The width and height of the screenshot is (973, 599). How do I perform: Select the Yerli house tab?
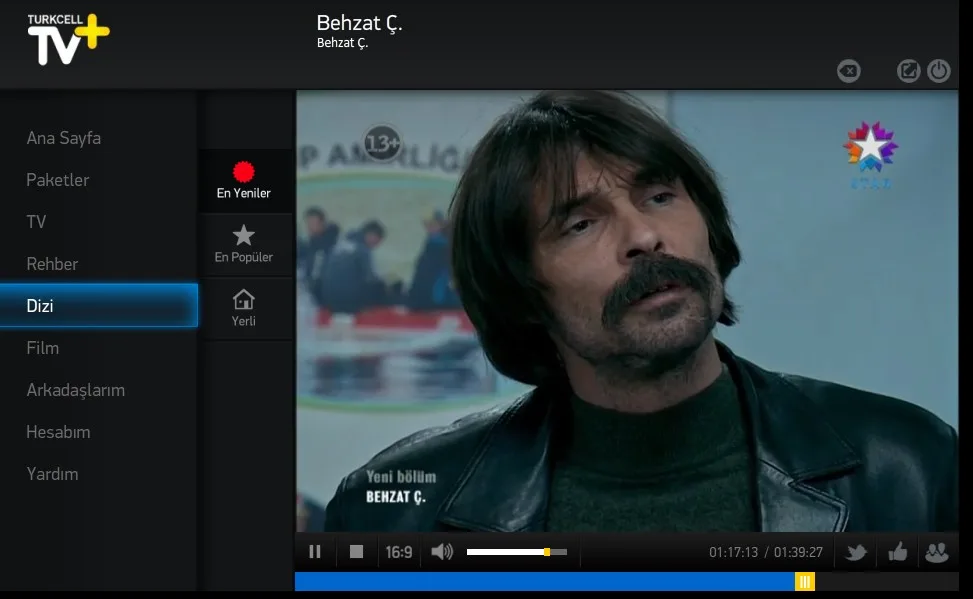244,309
